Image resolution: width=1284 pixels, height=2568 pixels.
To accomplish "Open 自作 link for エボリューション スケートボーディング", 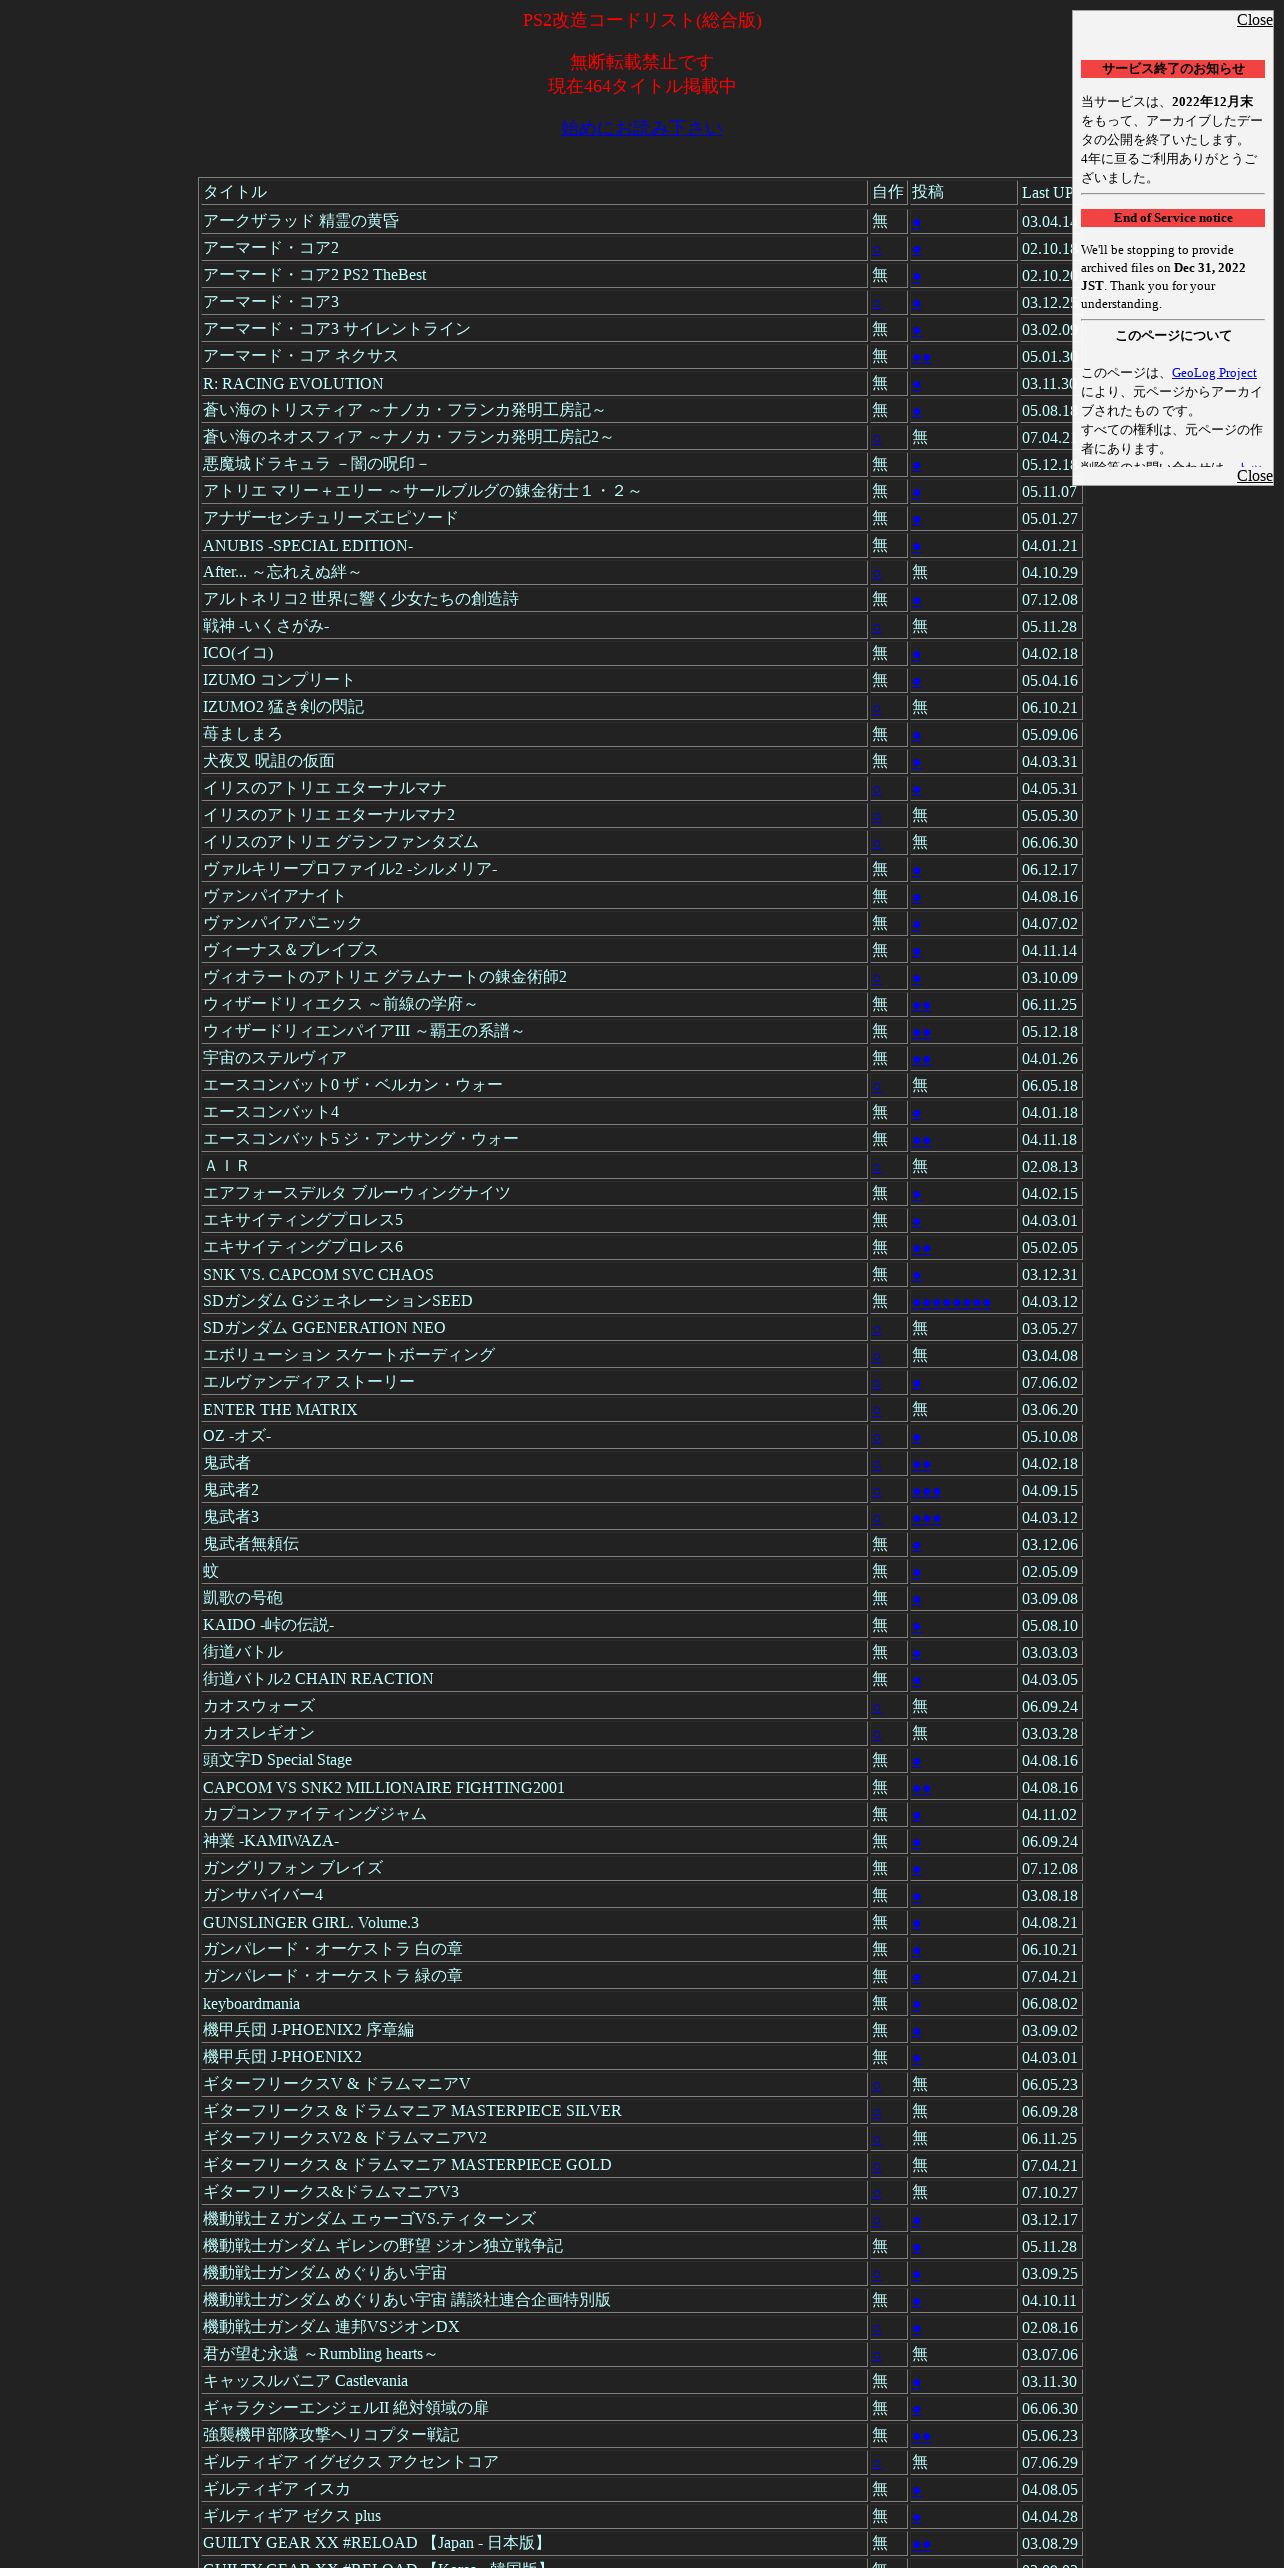I will coord(877,1356).
